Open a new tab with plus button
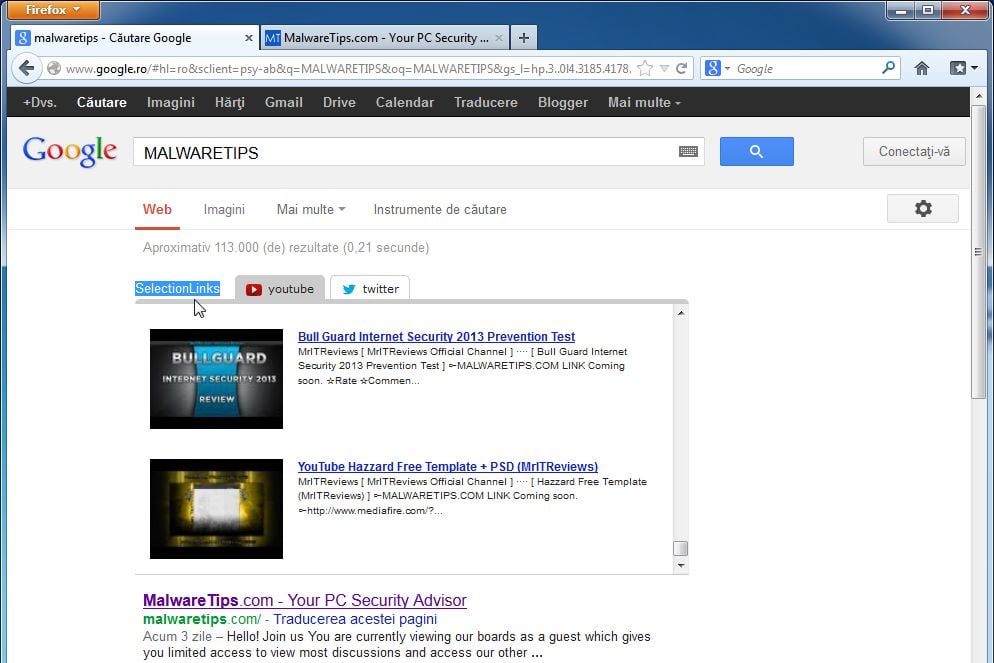The height and width of the screenshot is (663, 994). click(524, 38)
